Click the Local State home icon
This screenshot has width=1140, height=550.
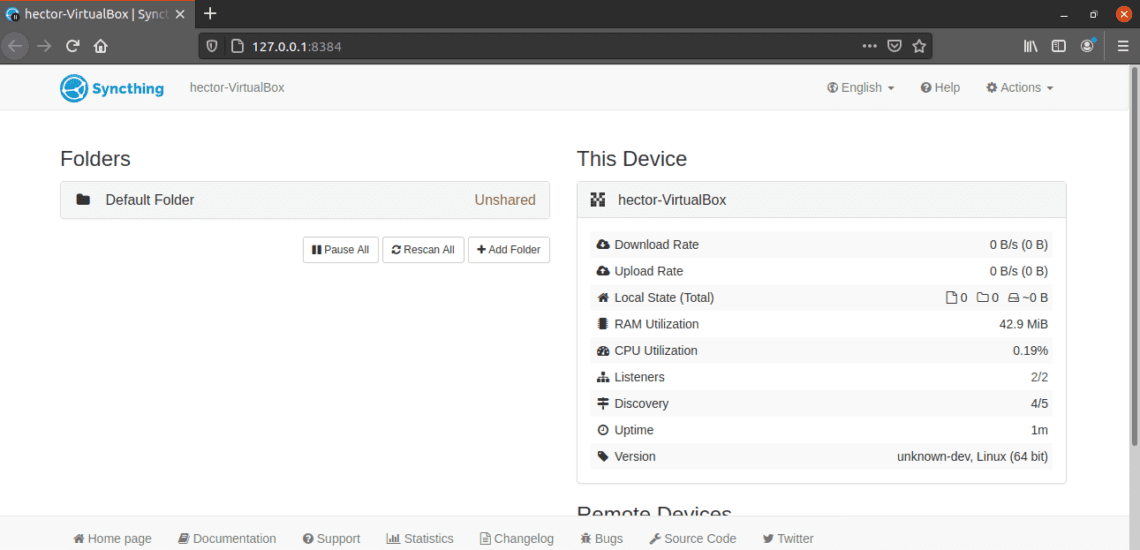coord(602,298)
